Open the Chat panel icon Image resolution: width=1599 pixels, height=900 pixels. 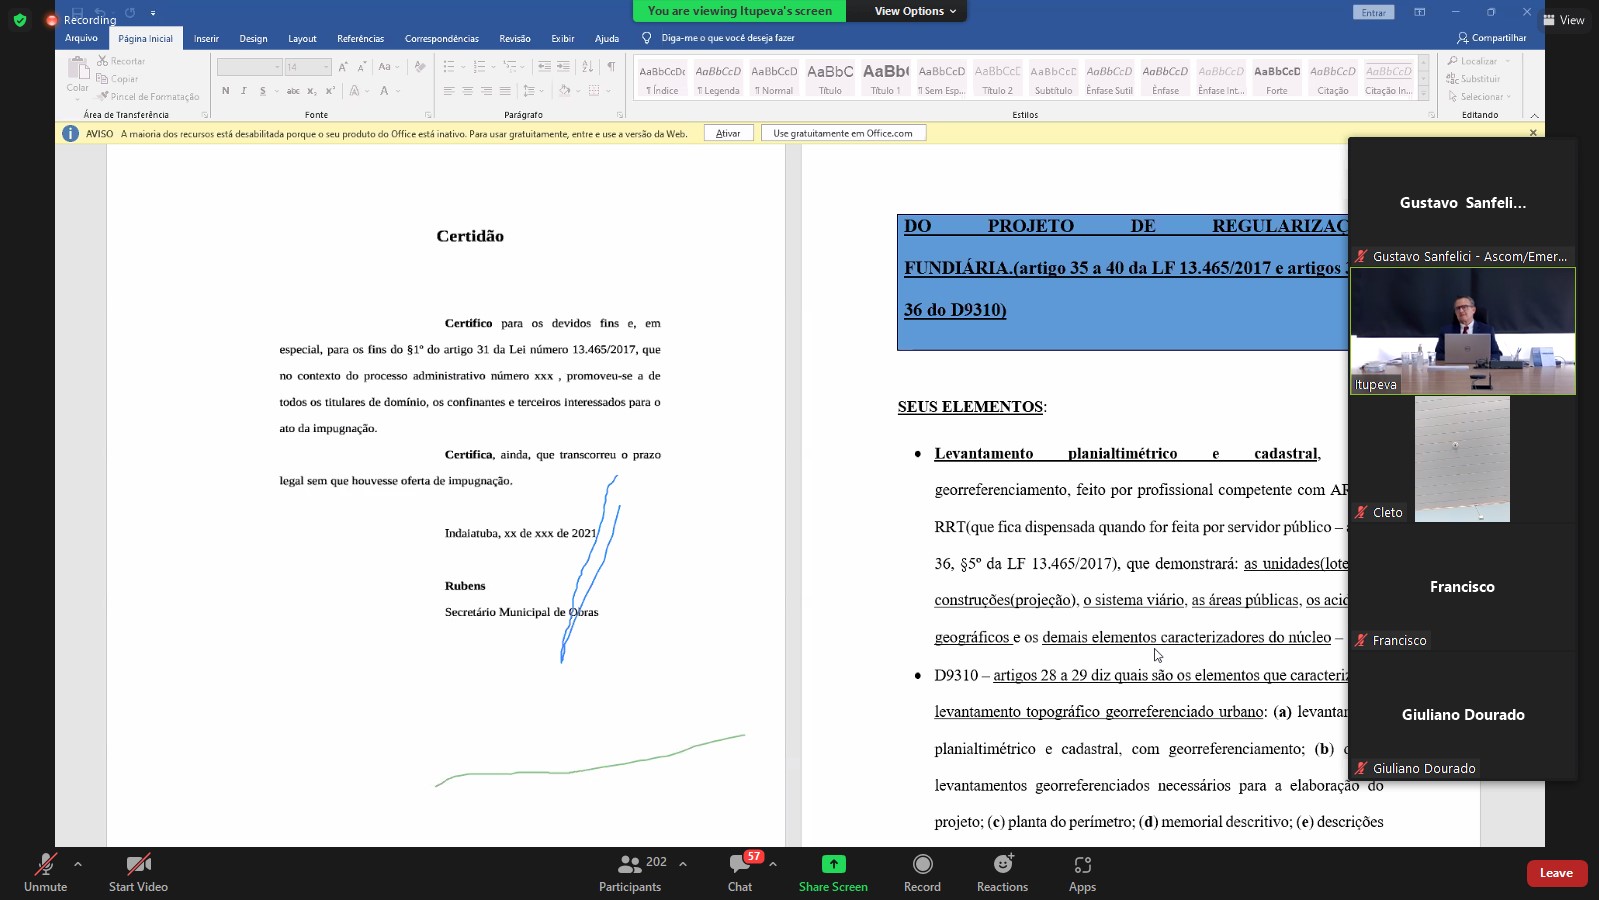(740, 865)
